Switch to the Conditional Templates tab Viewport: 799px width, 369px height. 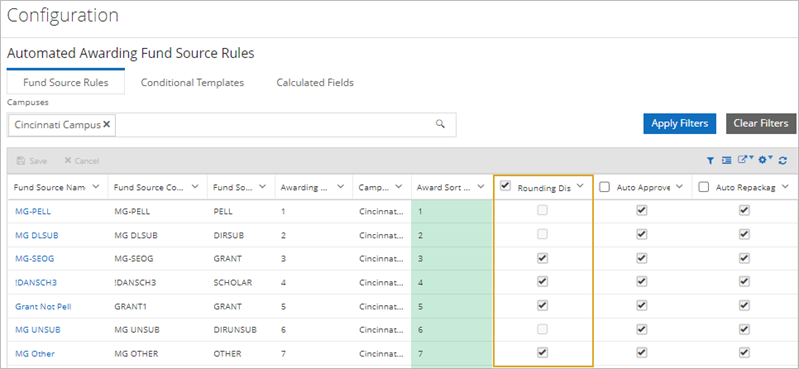click(193, 82)
